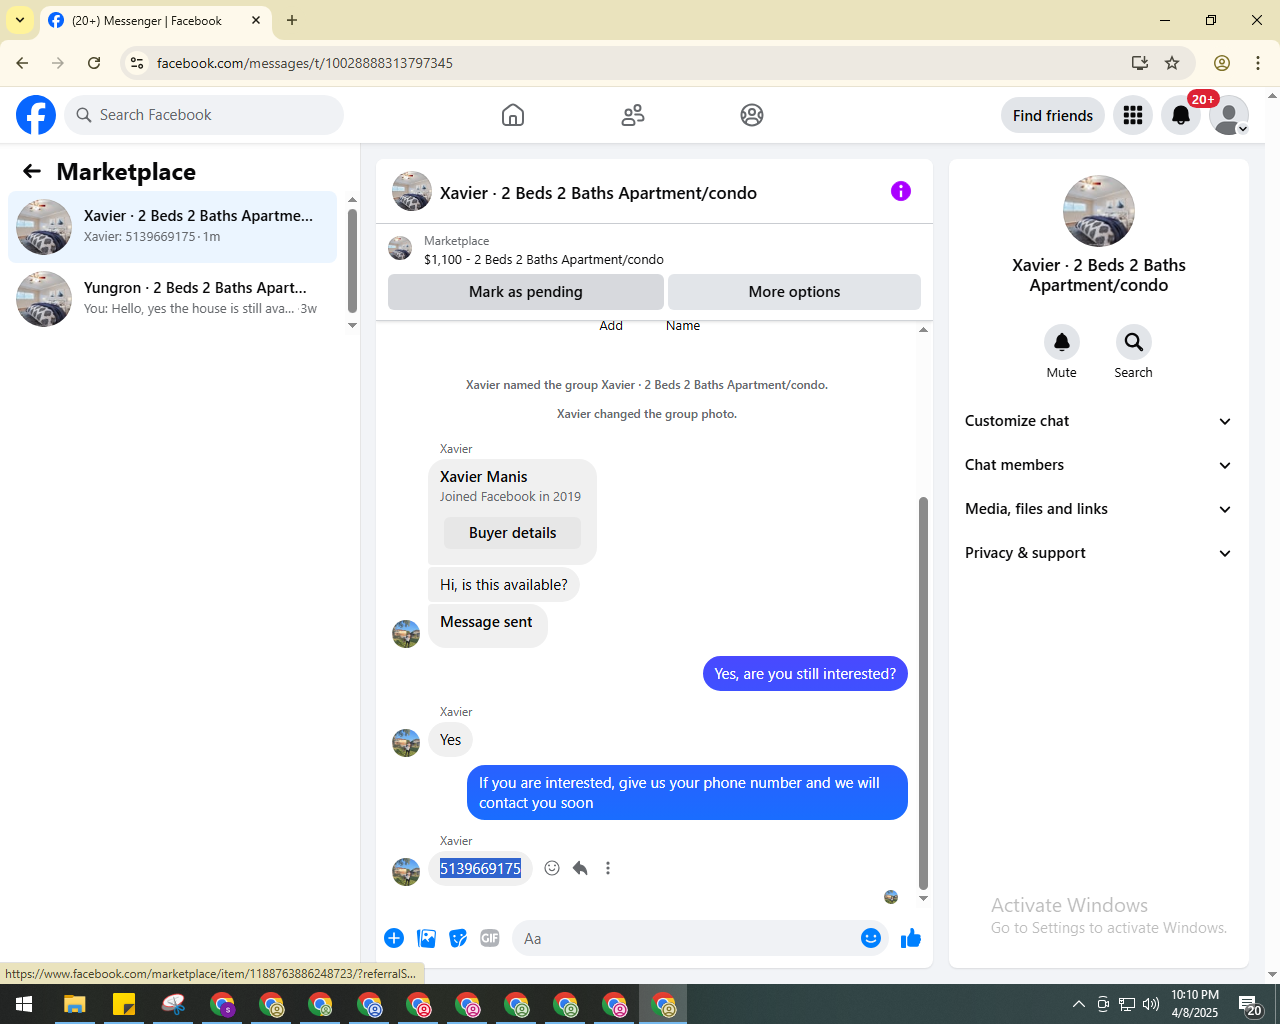Choose a sticker in the composer

[x=458, y=938]
